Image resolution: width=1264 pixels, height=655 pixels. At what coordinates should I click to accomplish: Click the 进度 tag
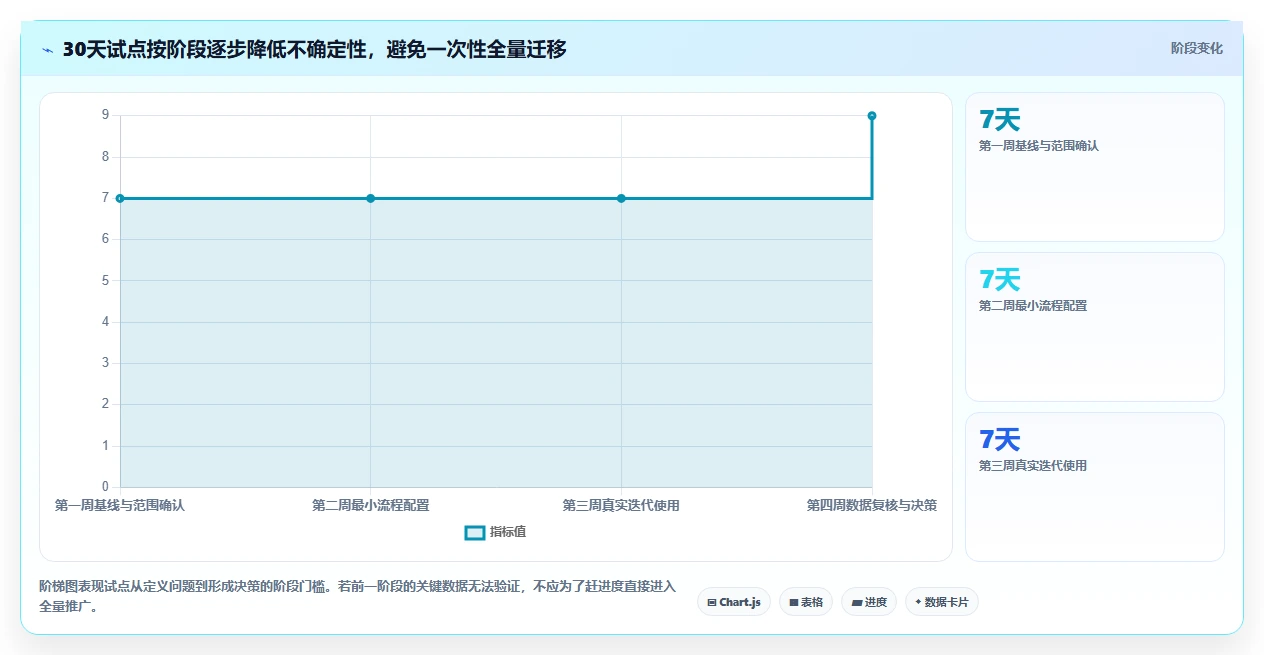point(869,602)
